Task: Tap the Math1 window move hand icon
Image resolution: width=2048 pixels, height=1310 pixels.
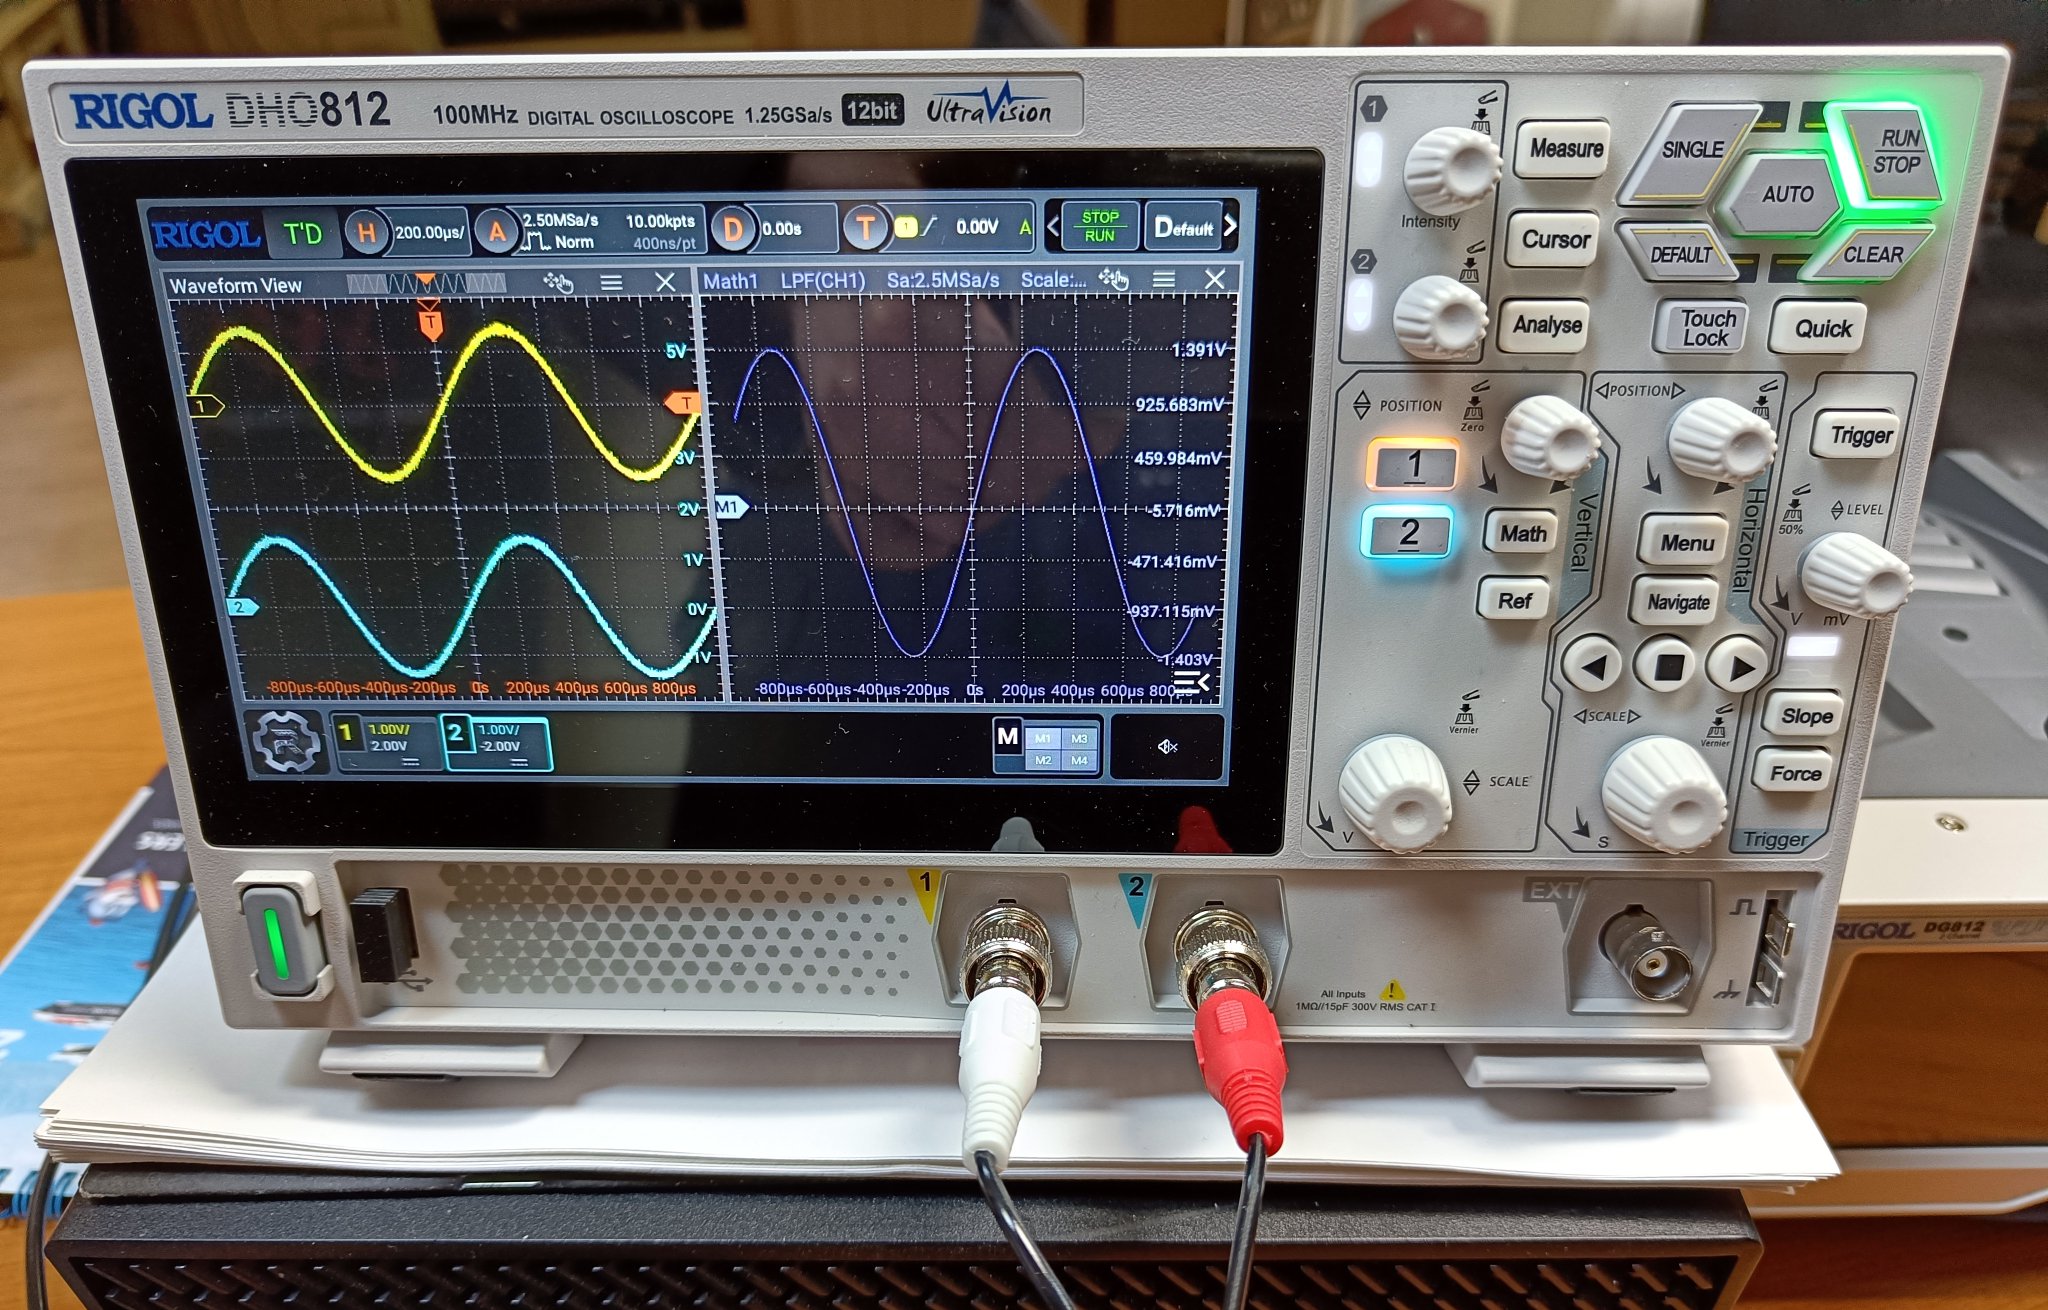Action: 1112,279
